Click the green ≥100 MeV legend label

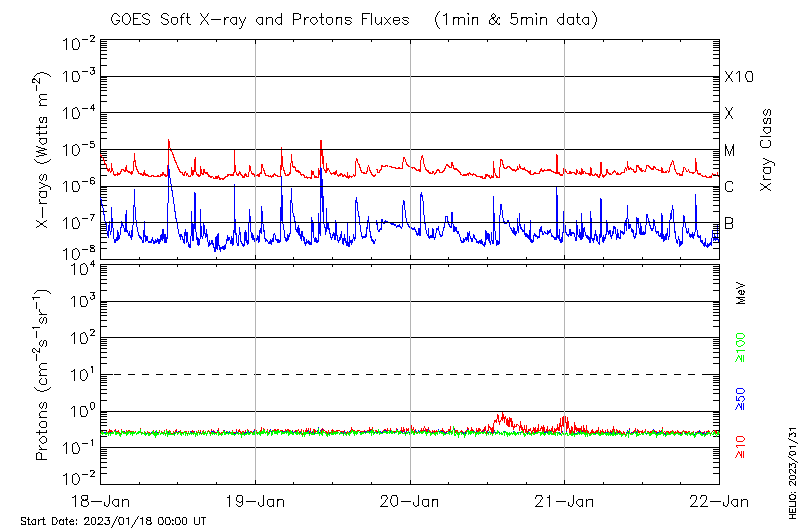point(741,345)
